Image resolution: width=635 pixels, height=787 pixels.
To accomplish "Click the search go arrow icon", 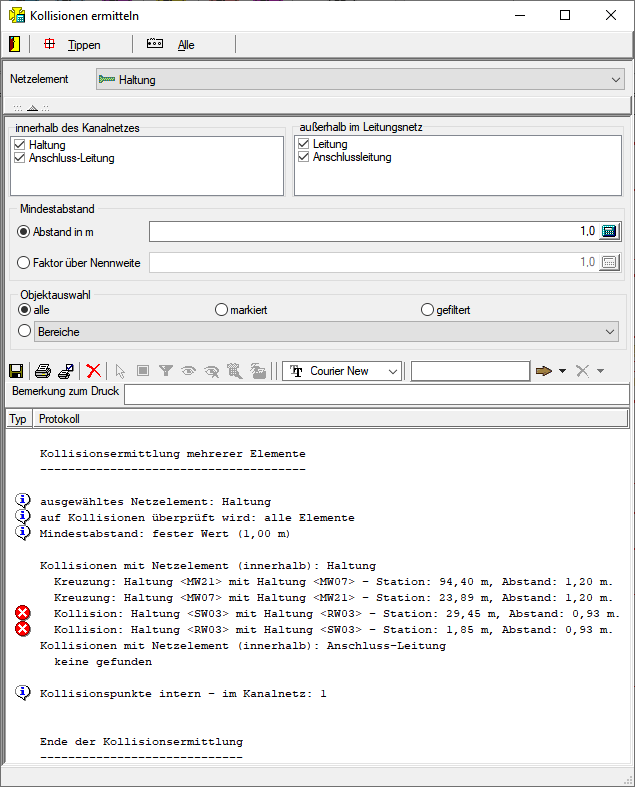I will pos(544,371).
